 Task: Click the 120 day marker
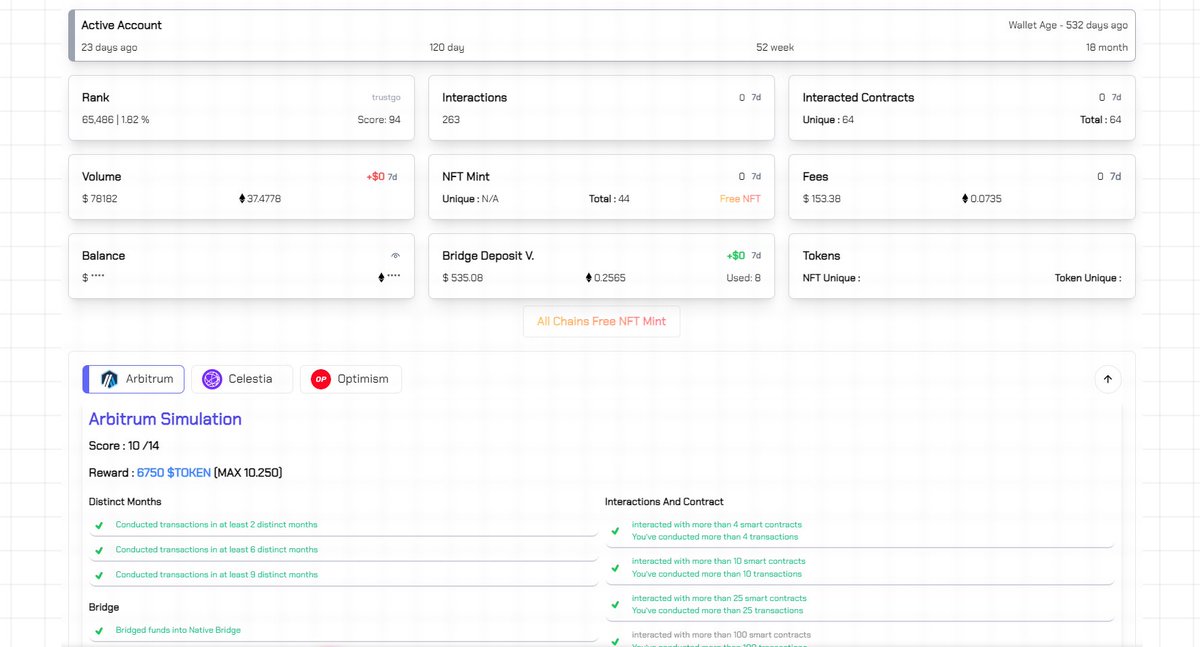447,48
